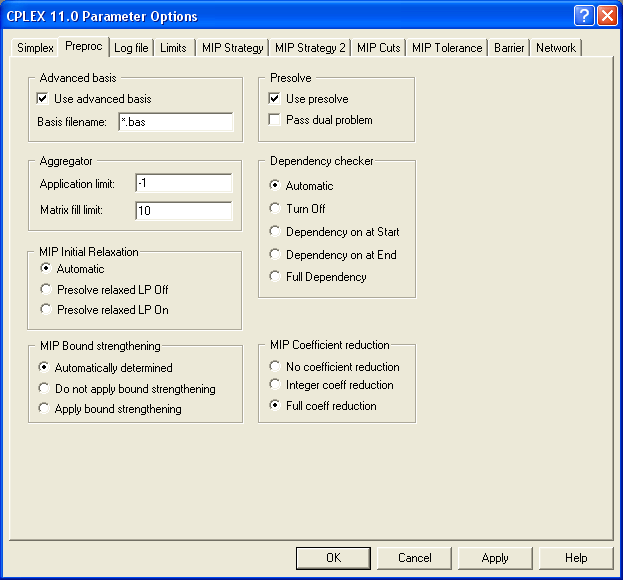The width and height of the screenshot is (623, 580).
Task: Select the Preproc tab
Action: [x=83, y=46]
